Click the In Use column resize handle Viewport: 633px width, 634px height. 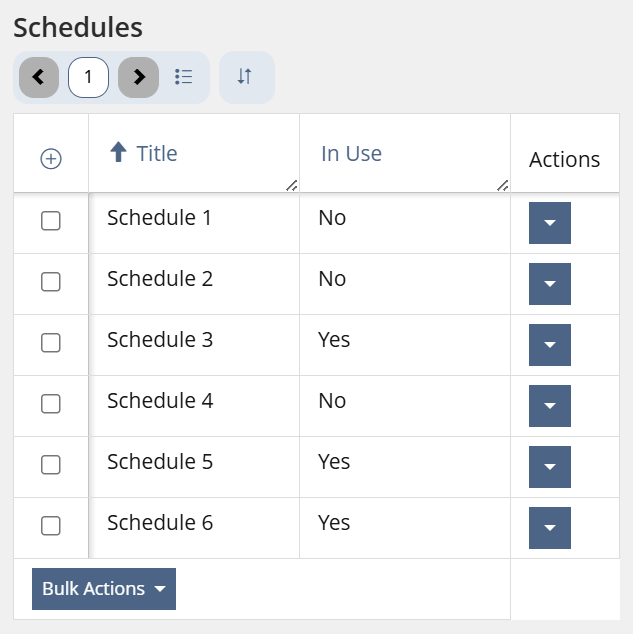[x=502, y=184]
